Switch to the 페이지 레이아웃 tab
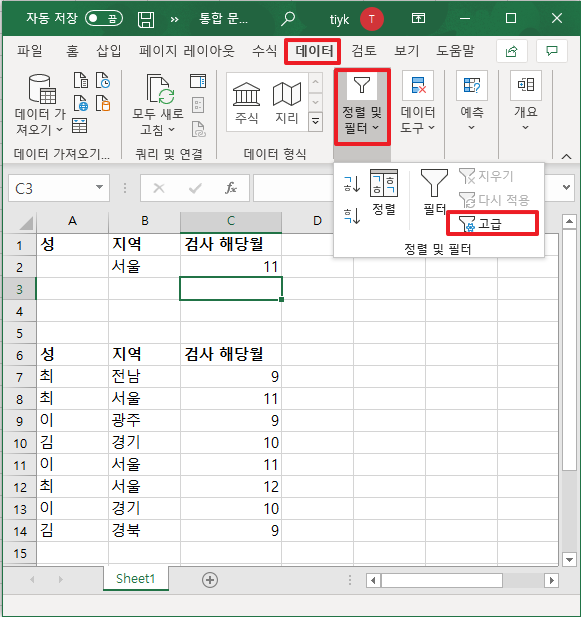Image resolution: width=581 pixels, height=617 pixels. (x=186, y=51)
